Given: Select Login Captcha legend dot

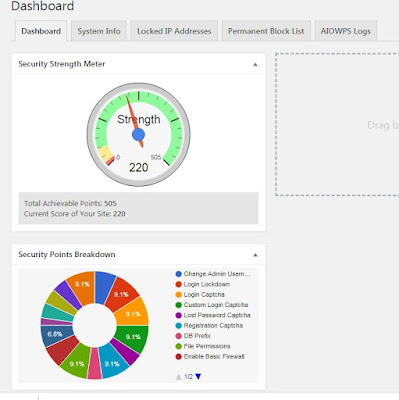Looking at the screenshot, I should click(179, 295).
